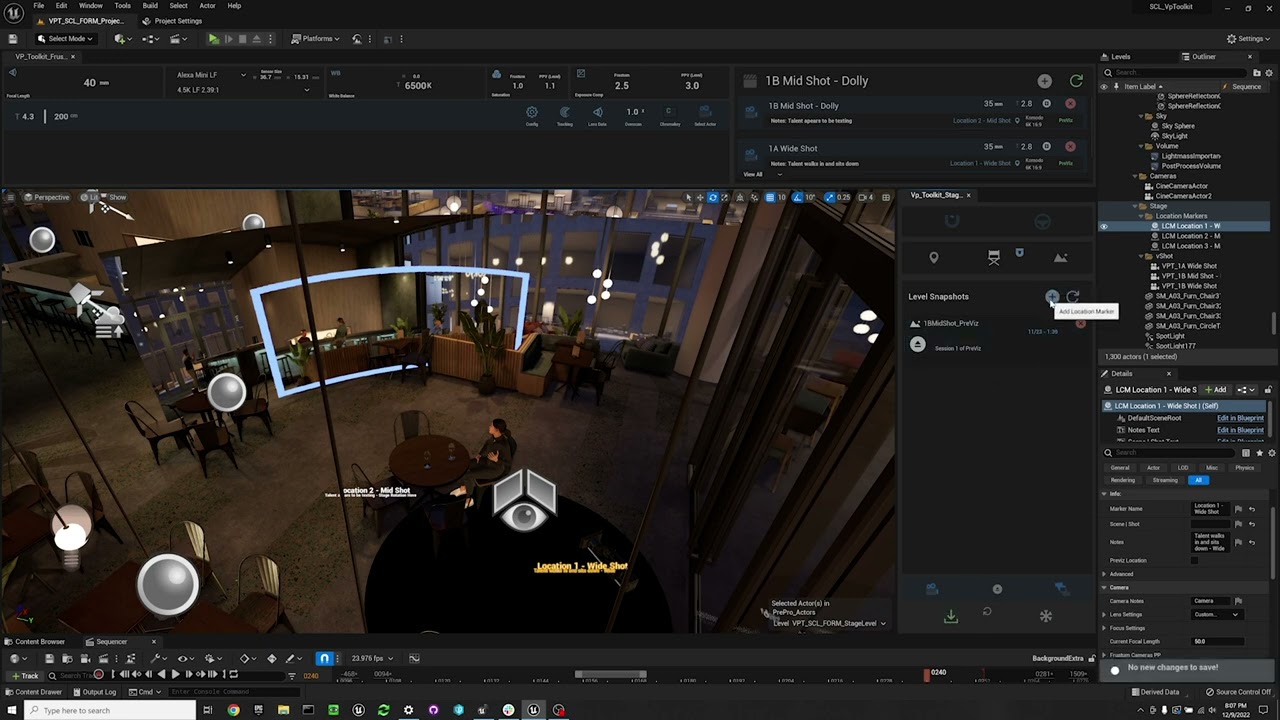
Task: Remove the 1BMidShot_PreViz snapshot
Action: coord(1080,324)
